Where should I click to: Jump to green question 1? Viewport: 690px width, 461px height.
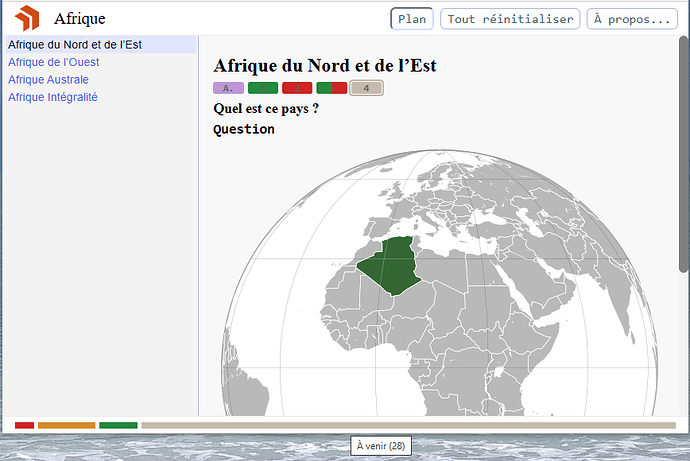pos(263,88)
